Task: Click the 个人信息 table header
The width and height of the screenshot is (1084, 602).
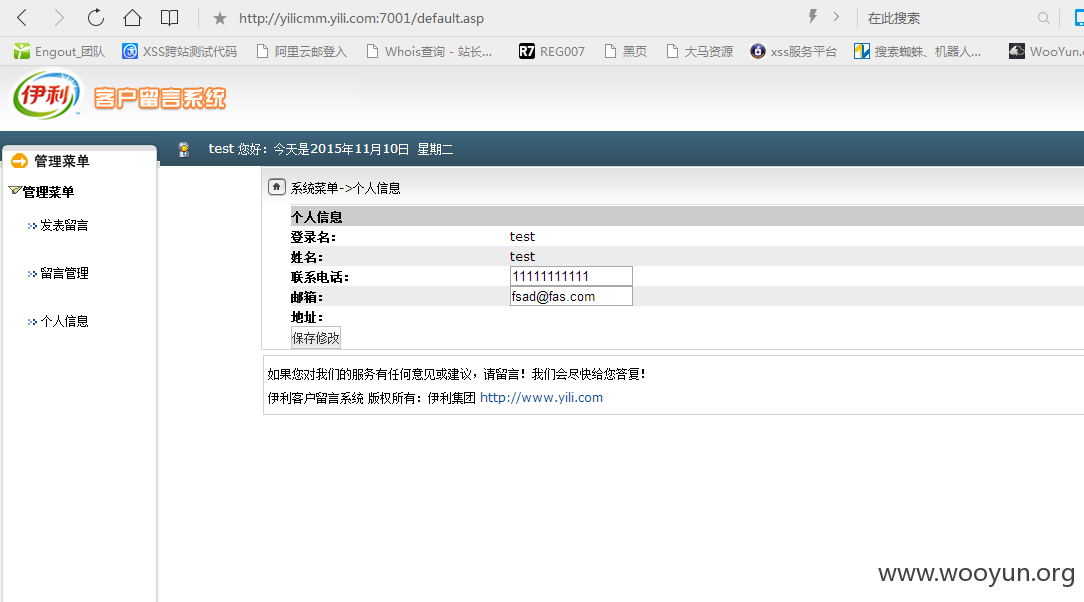Action: (x=687, y=216)
